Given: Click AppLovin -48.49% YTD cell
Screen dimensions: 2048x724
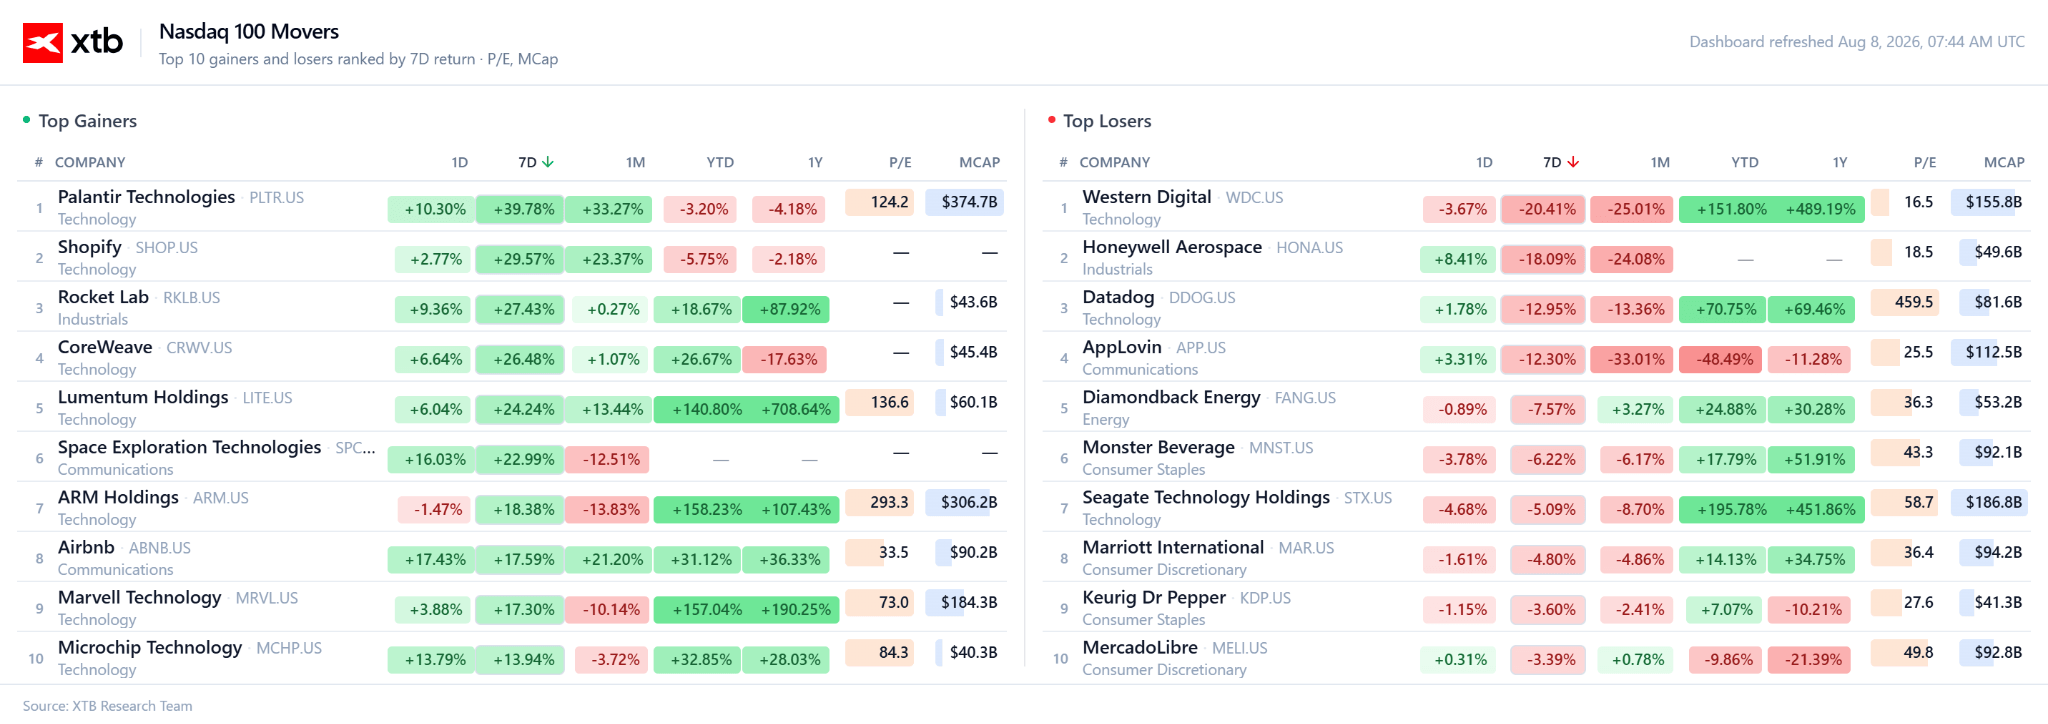Looking at the screenshot, I should click(1725, 359).
